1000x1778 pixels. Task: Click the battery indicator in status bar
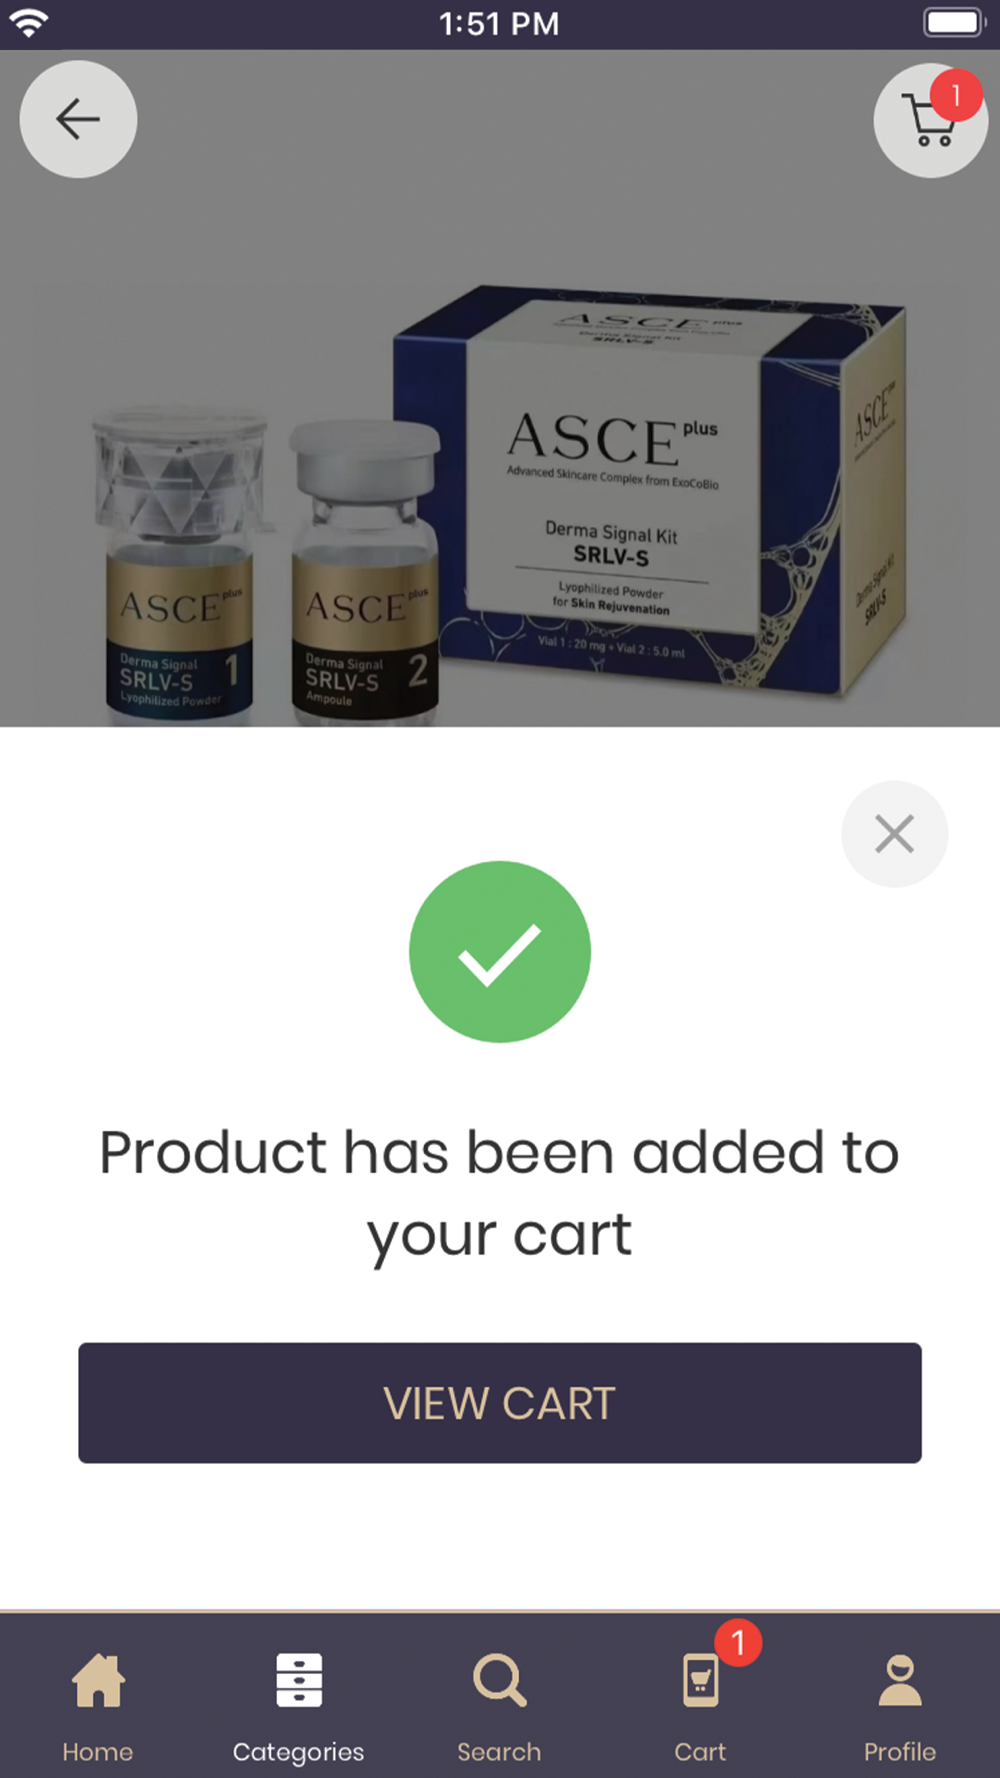955,22
